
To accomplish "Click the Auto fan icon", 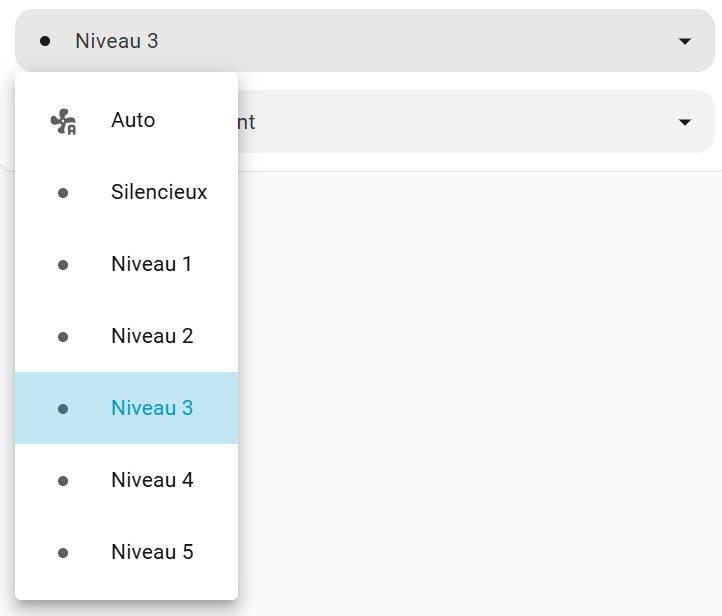I will (63, 121).
